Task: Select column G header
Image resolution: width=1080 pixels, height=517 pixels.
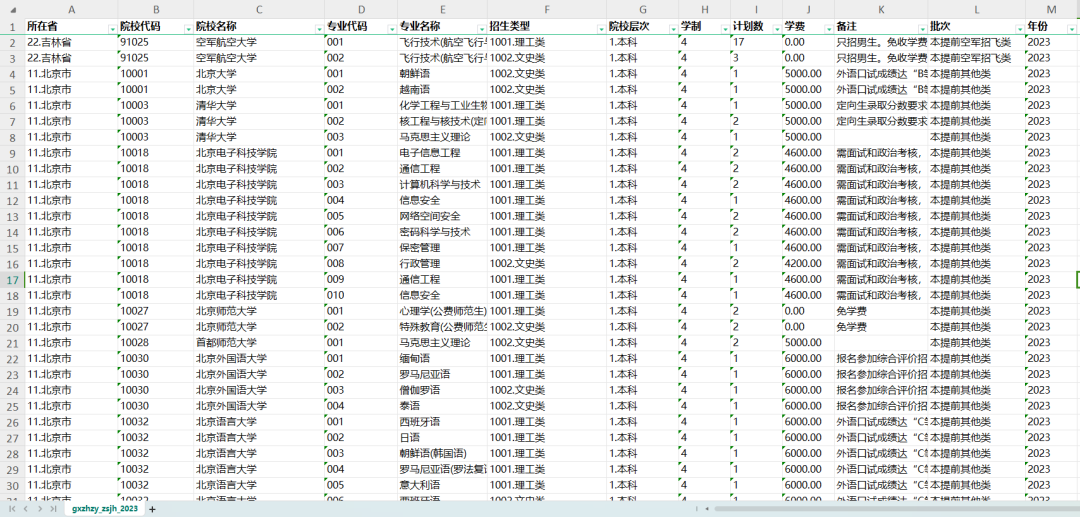Action: point(643,9)
